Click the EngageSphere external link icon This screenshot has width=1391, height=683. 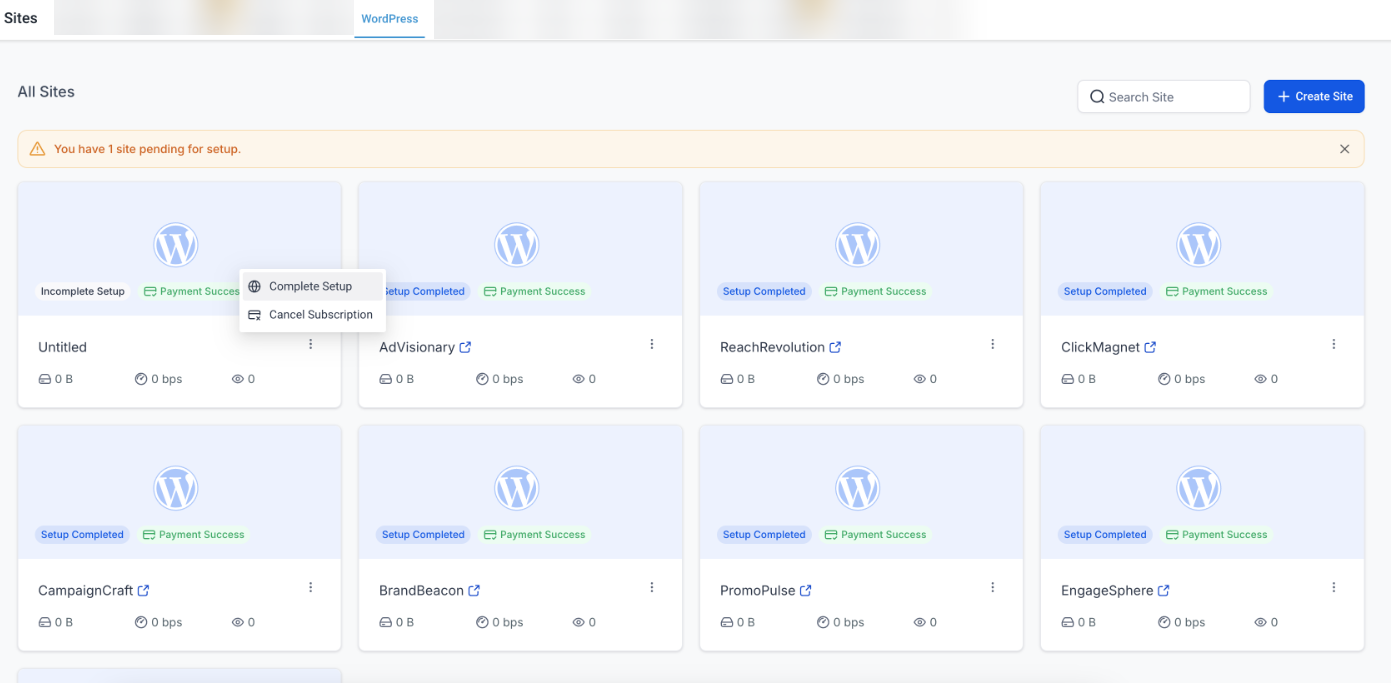coord(1163,590)
